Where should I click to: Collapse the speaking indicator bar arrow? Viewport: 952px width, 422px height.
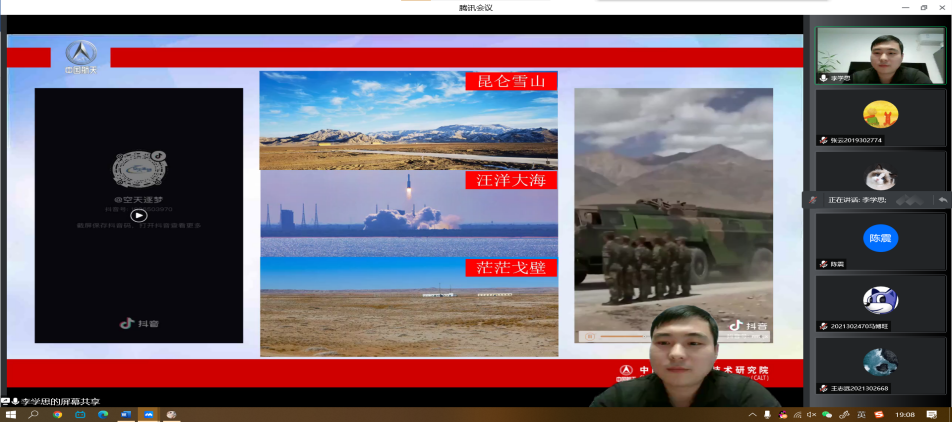point(942,200)
